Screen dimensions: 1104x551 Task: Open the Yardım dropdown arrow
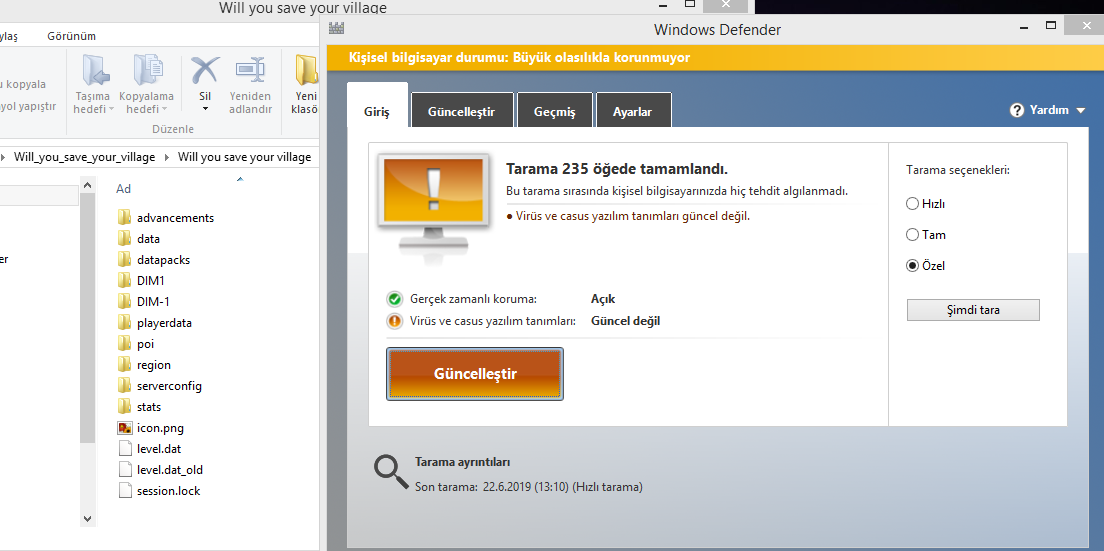[x=1080, y=110]
